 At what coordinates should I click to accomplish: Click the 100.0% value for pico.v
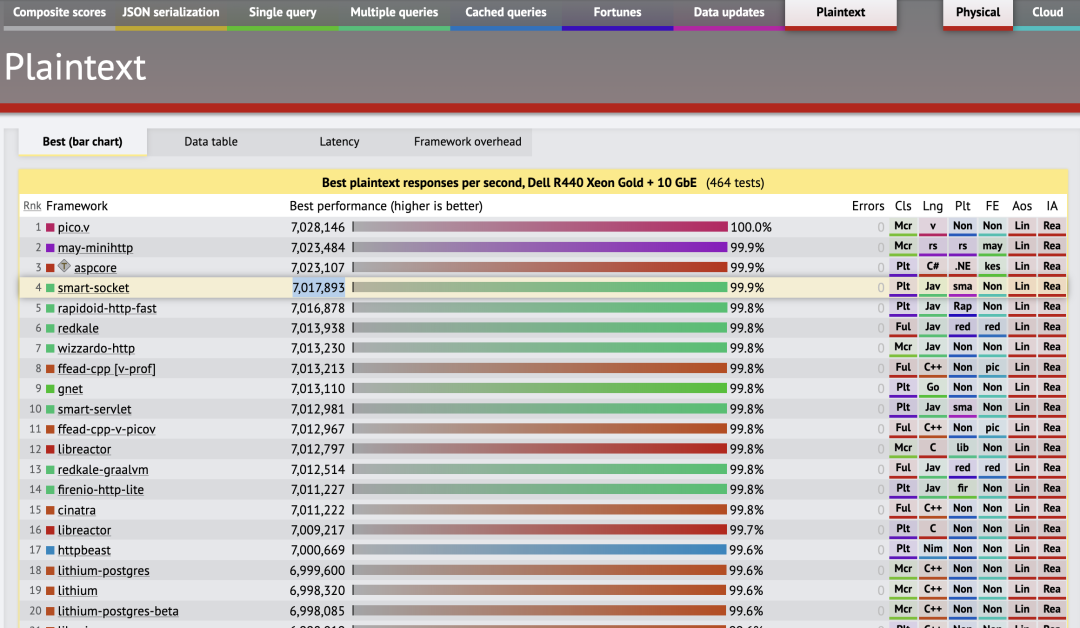click(751, 227)
